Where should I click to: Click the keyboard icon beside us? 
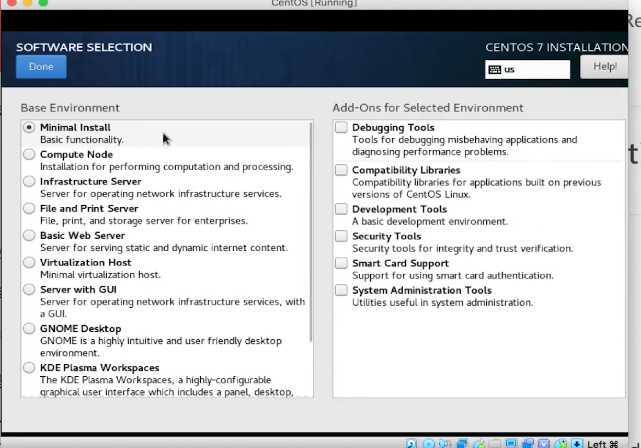click(x=495, y=69)
